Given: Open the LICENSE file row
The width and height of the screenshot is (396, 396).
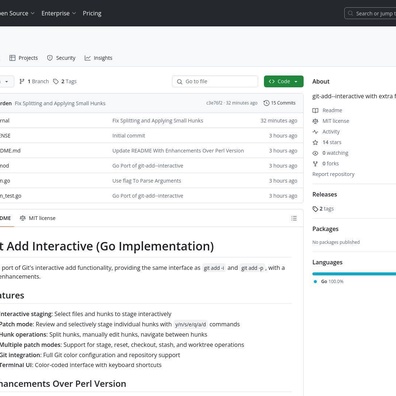Looking at the screenshot, I should coord(151,136).
